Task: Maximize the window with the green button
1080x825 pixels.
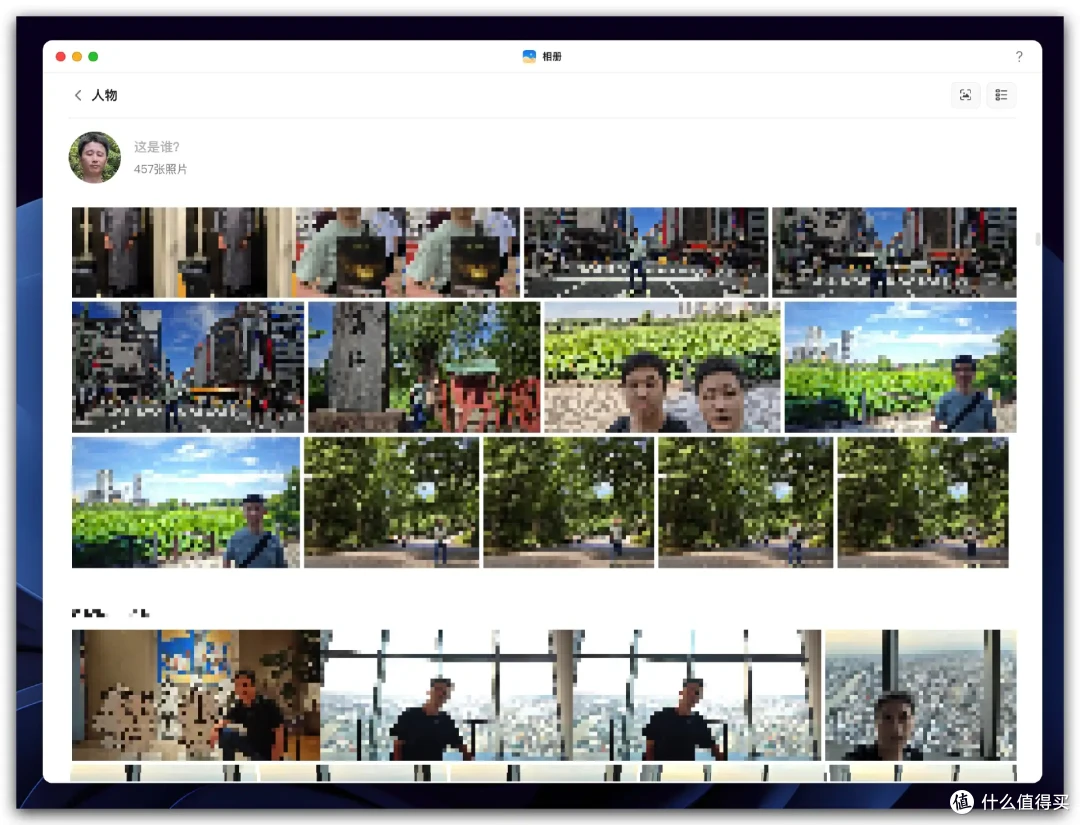Action: pyautogui.click(x=93, y=56)
